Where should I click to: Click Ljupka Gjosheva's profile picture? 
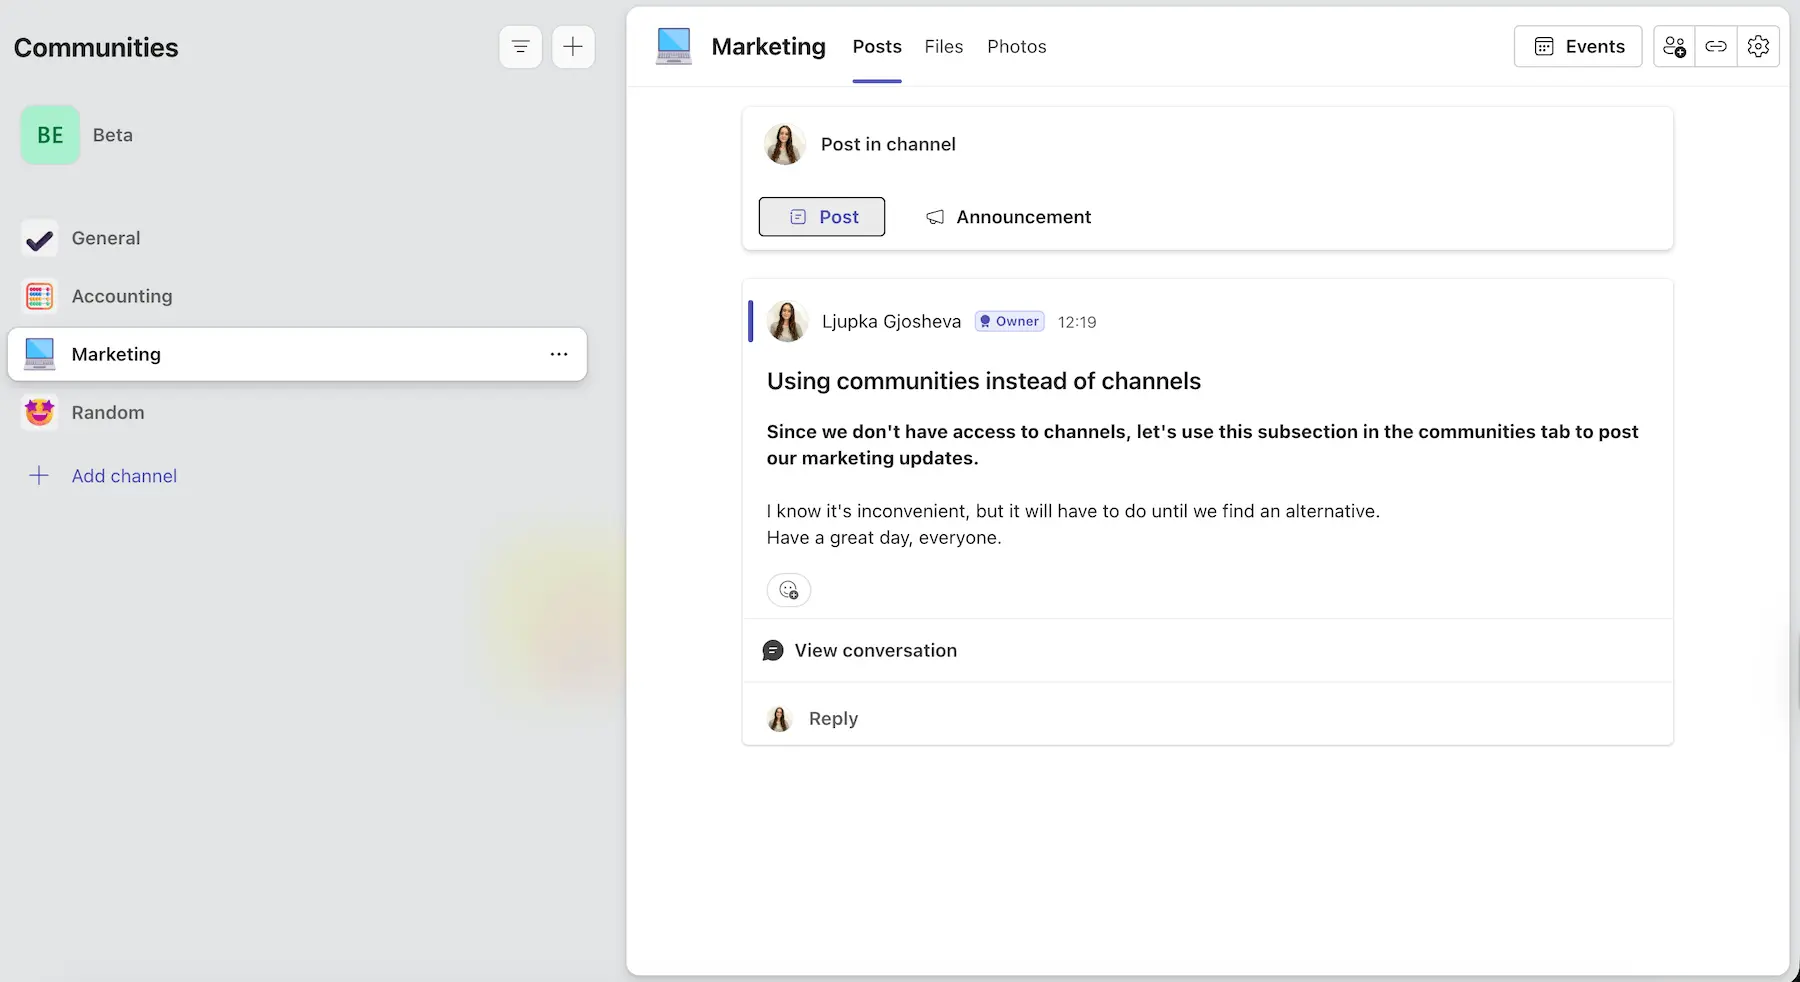[x=787, y=321]
